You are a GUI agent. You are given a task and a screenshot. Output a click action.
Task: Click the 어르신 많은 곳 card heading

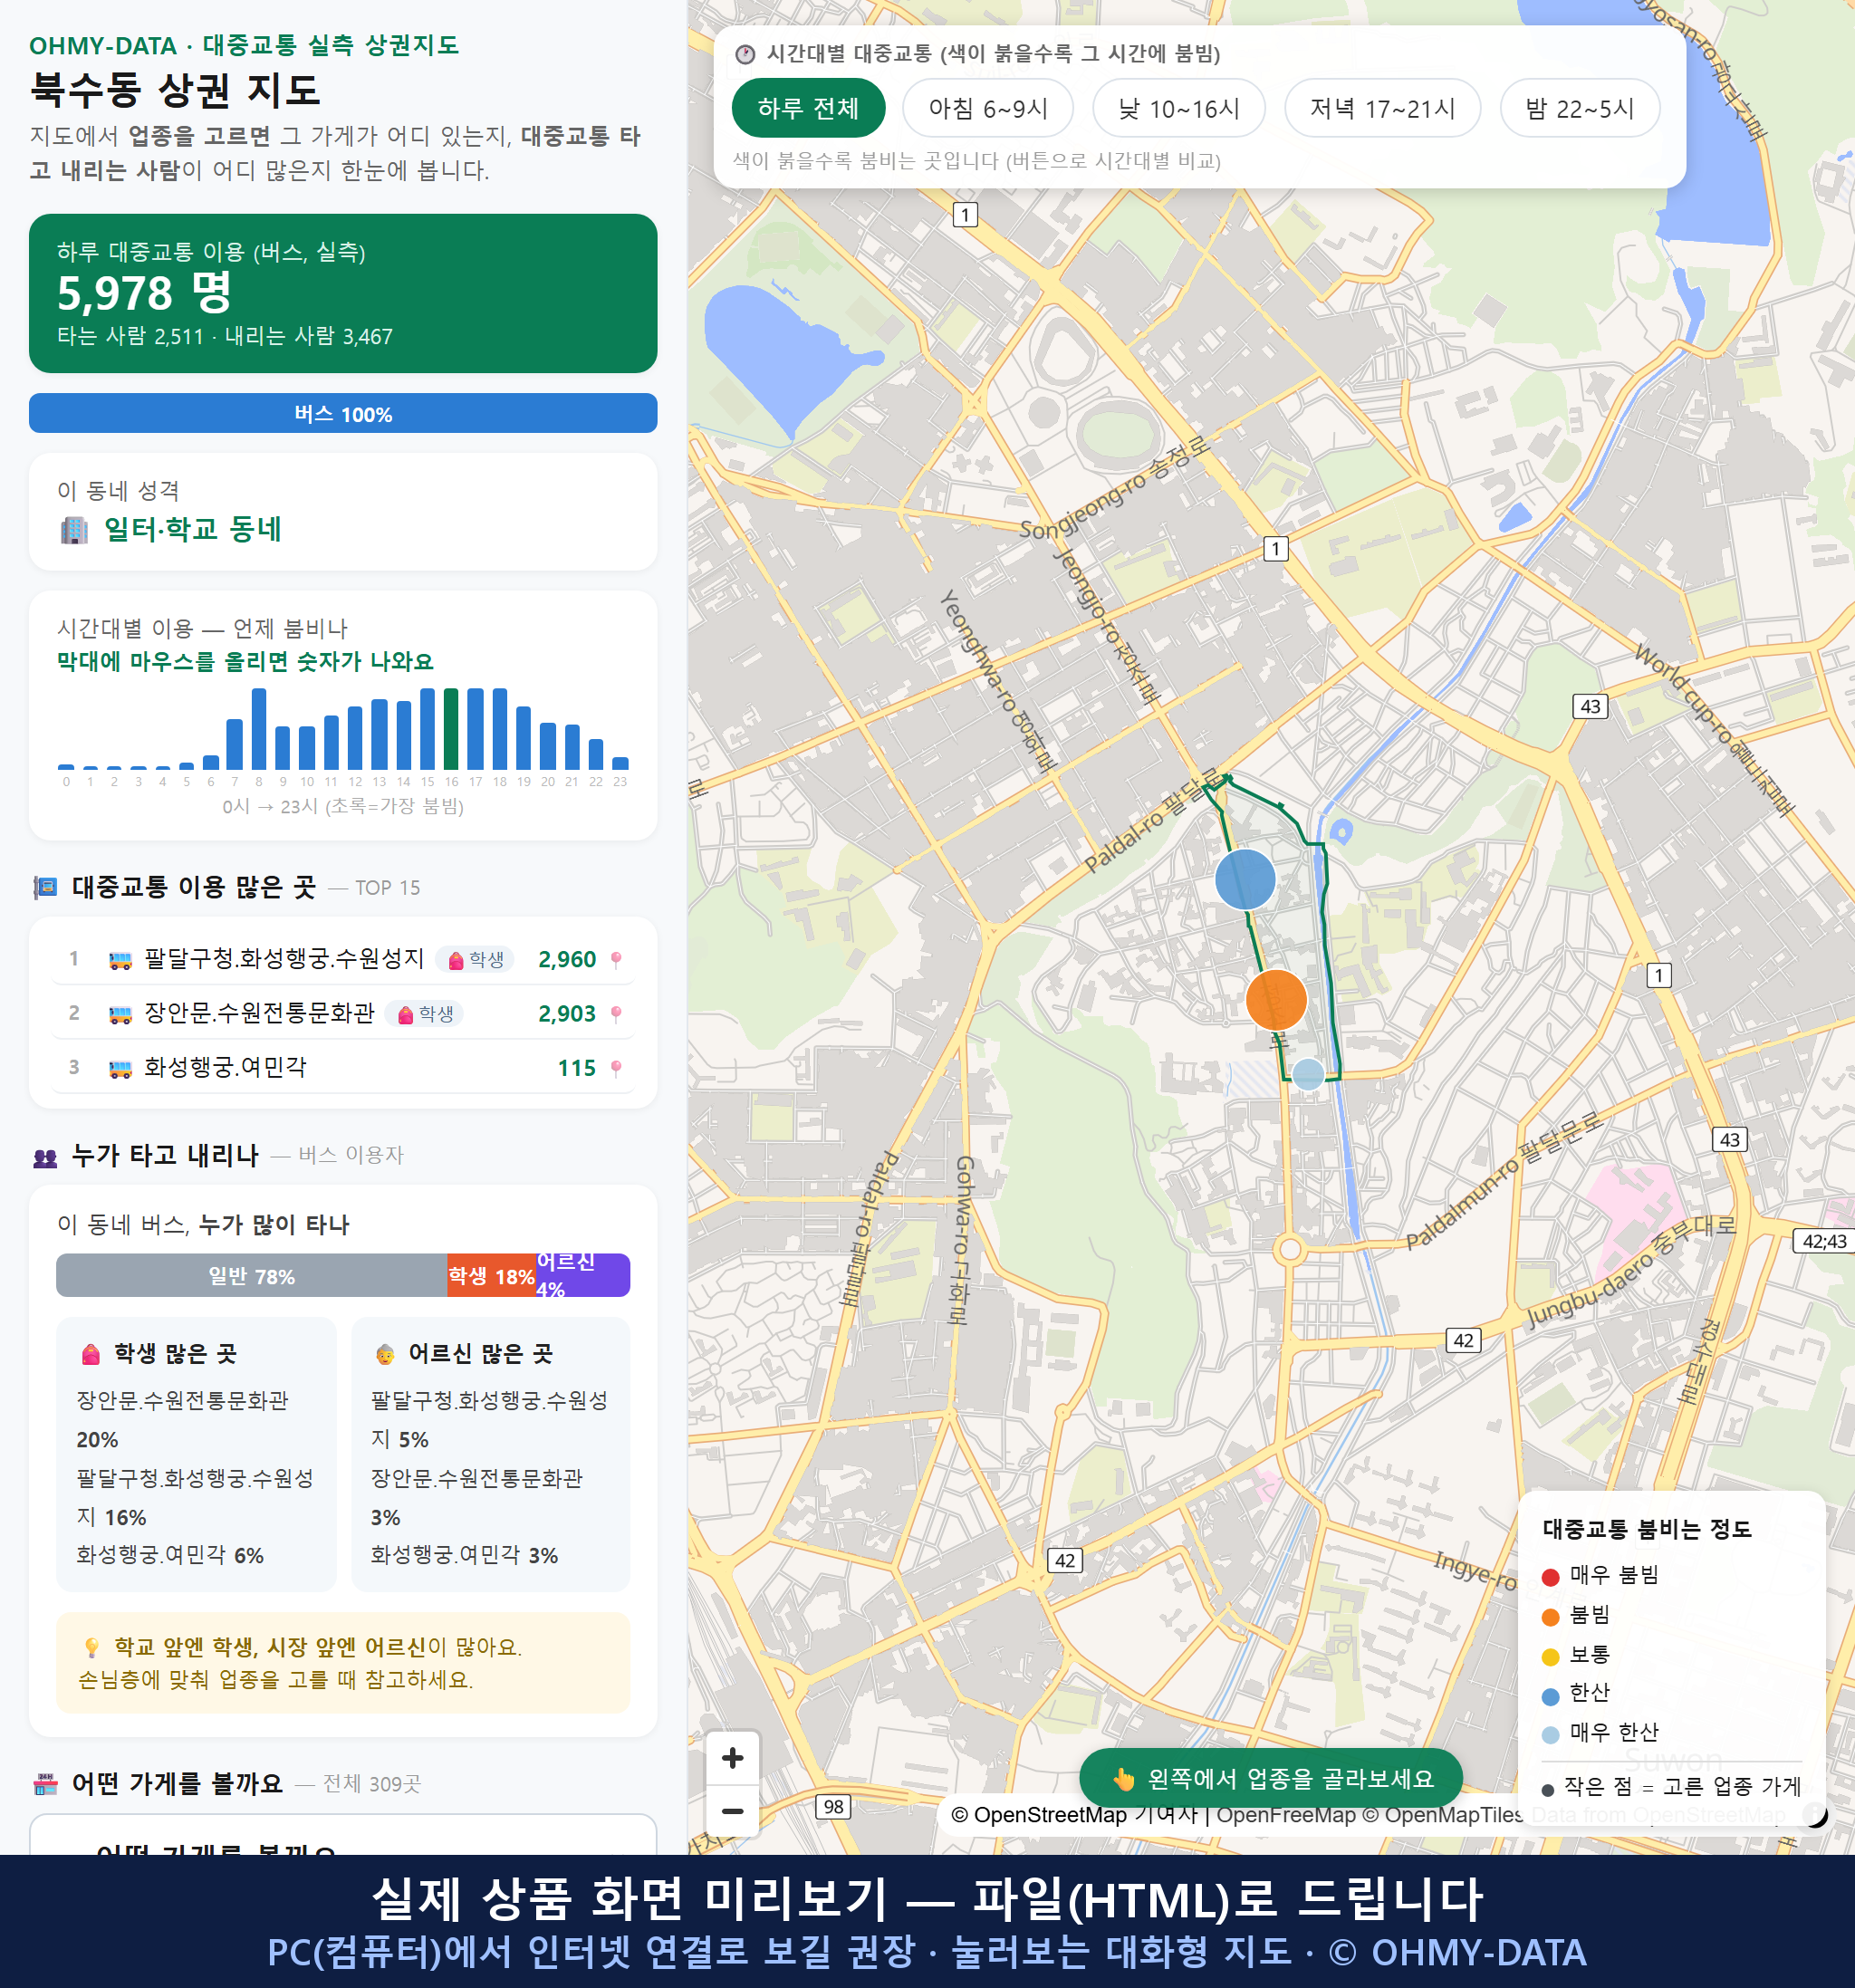(x=480, y=1354)
